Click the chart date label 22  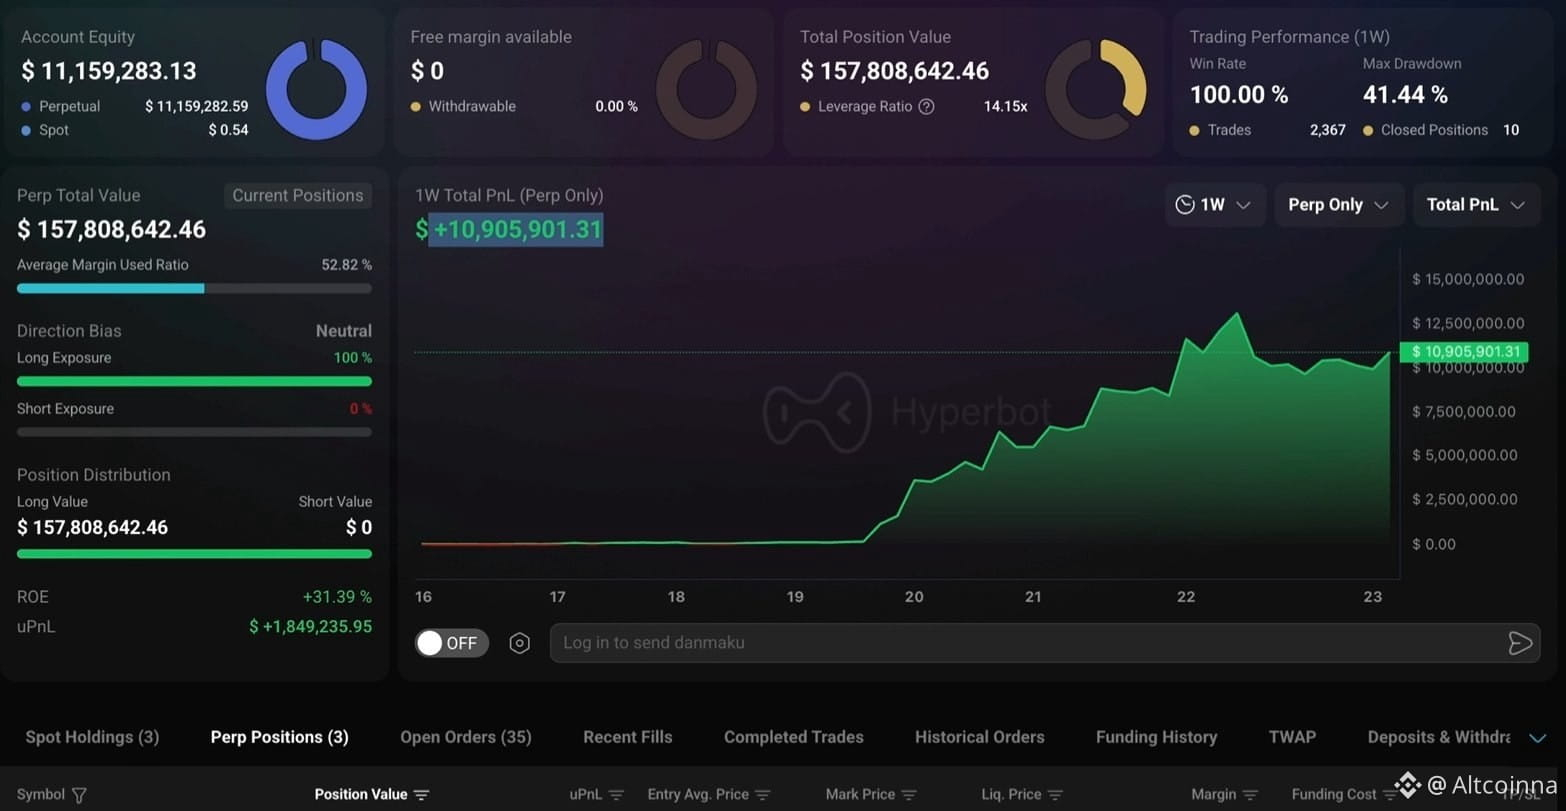click(x=1186, y=597)
